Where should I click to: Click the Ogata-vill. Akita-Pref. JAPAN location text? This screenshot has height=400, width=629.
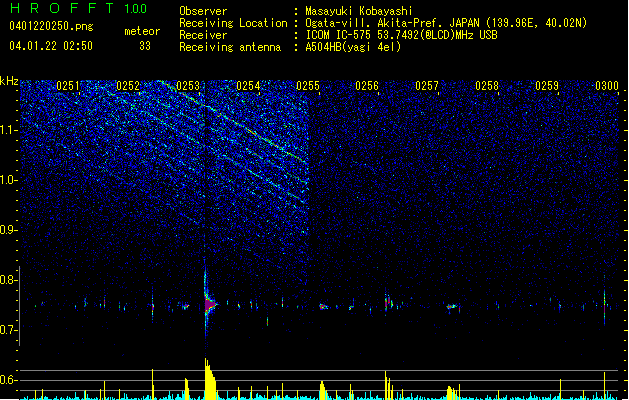tap(446, 23)
